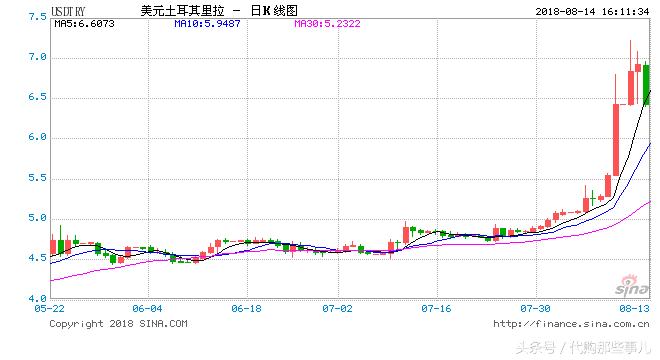Click the 07-30 date axis label

click(x=535, y=309)
